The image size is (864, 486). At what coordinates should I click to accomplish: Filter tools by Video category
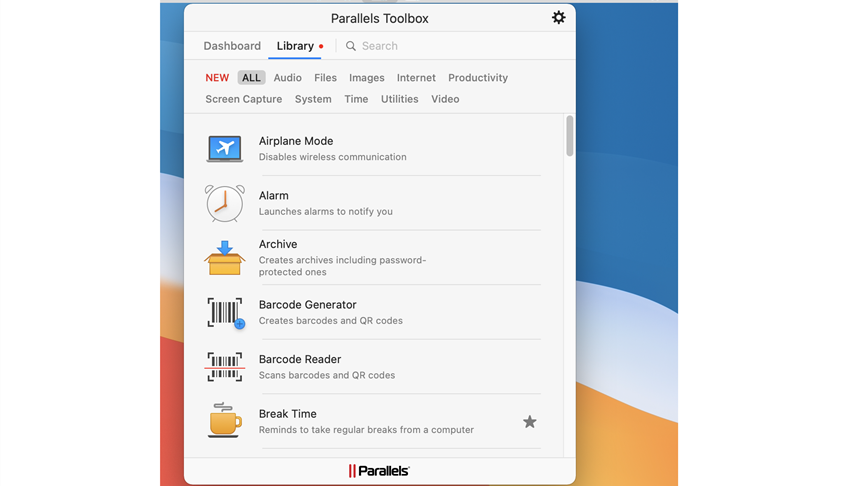(445, 99)
